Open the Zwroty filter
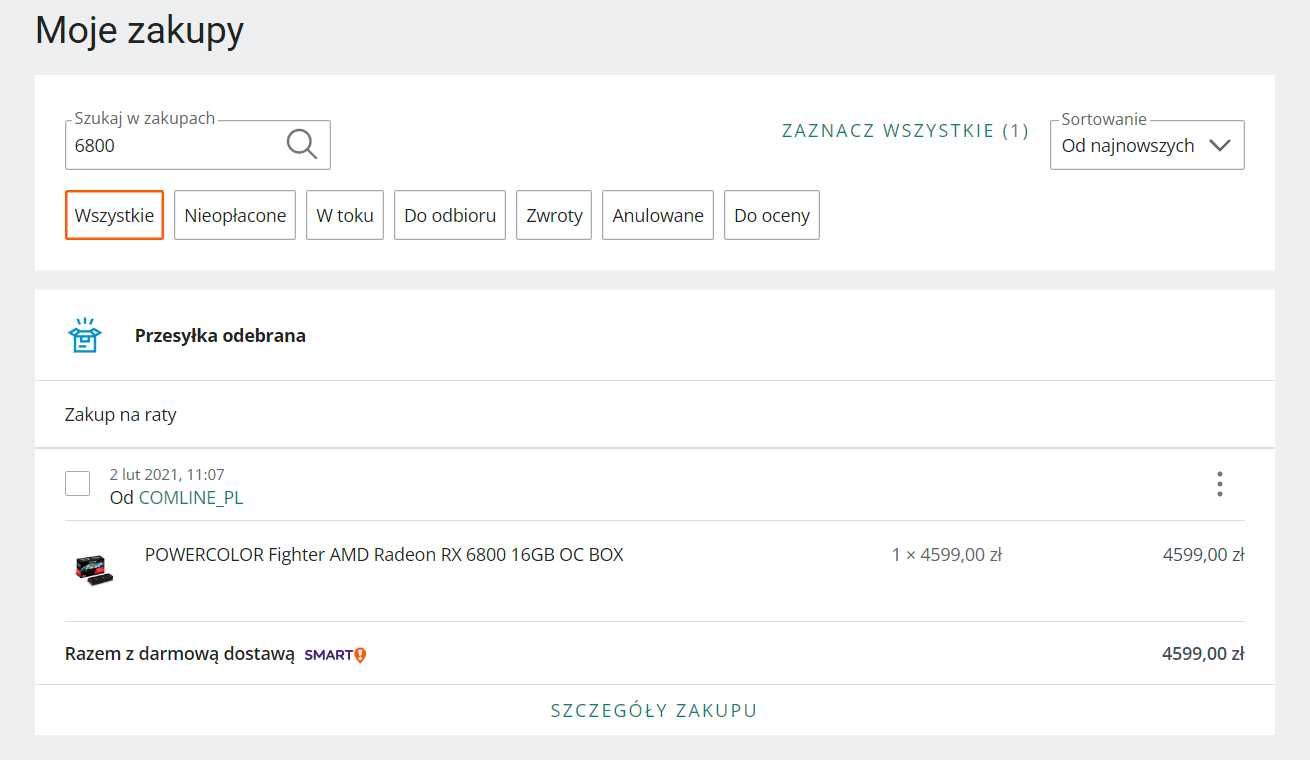1310x760 pixels. pos(554,215)
